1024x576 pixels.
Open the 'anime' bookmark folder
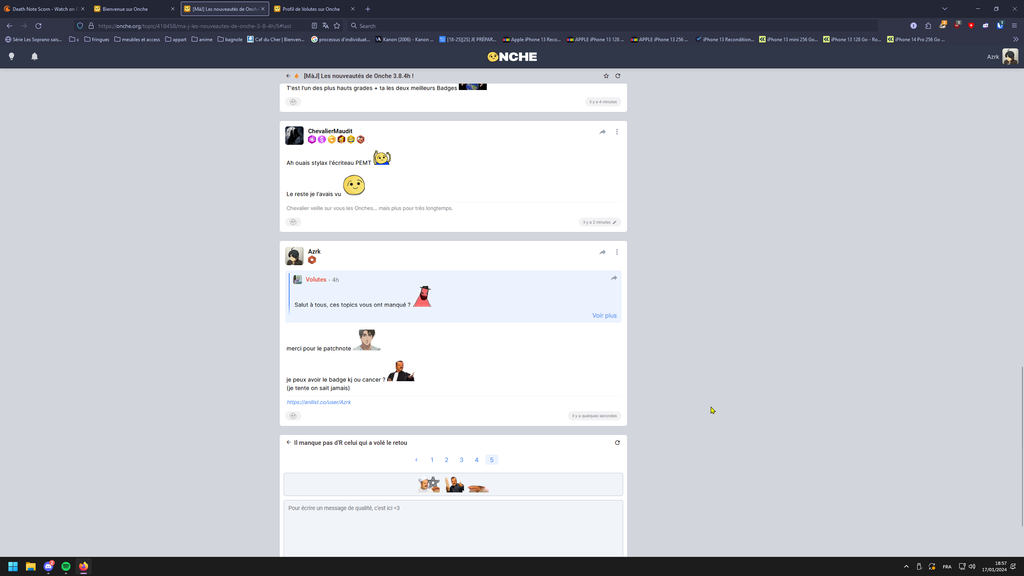pyautogui.click(x=202, y=39)
